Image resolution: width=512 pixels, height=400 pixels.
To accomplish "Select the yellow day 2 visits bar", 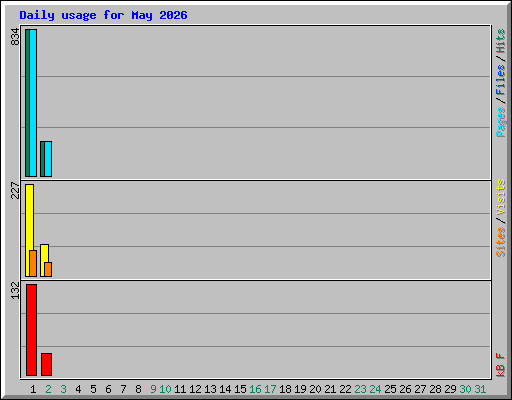I will [x=44, y=260].
